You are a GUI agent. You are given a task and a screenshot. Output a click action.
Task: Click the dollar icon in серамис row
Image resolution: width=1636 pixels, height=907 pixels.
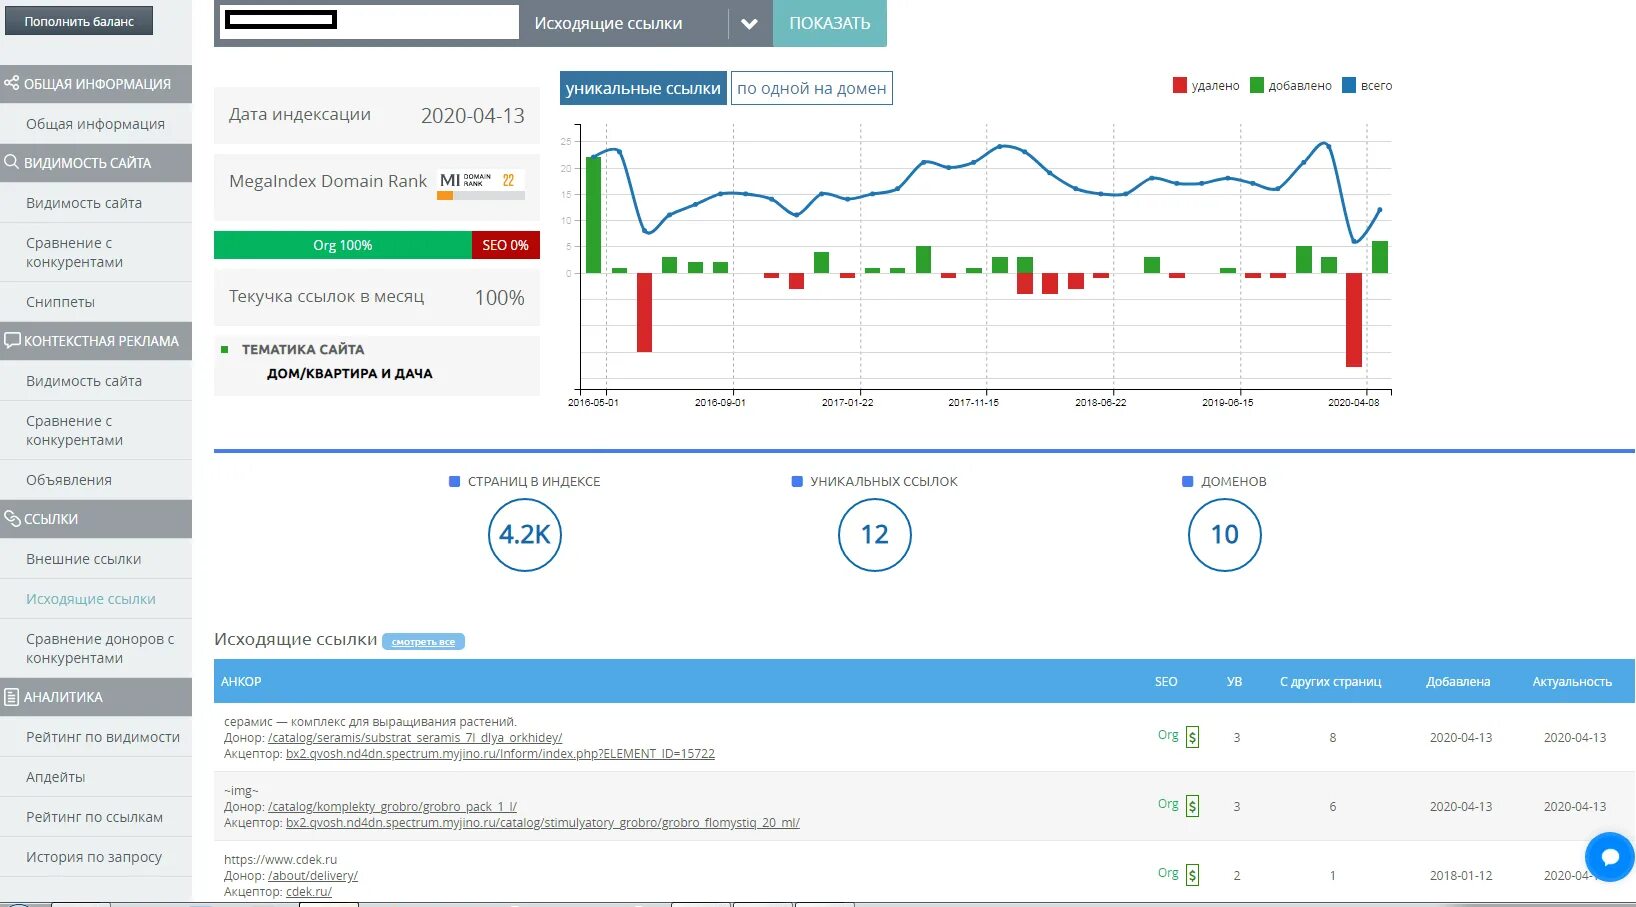click(x=1192, y=737)
